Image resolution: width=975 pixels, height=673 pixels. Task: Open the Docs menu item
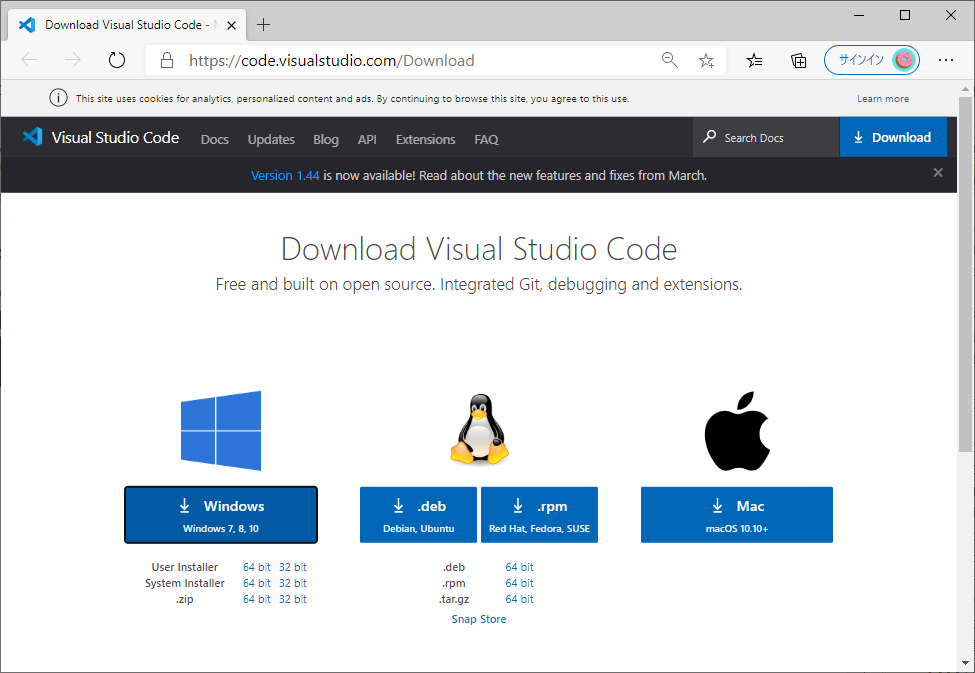coord(215,139)
